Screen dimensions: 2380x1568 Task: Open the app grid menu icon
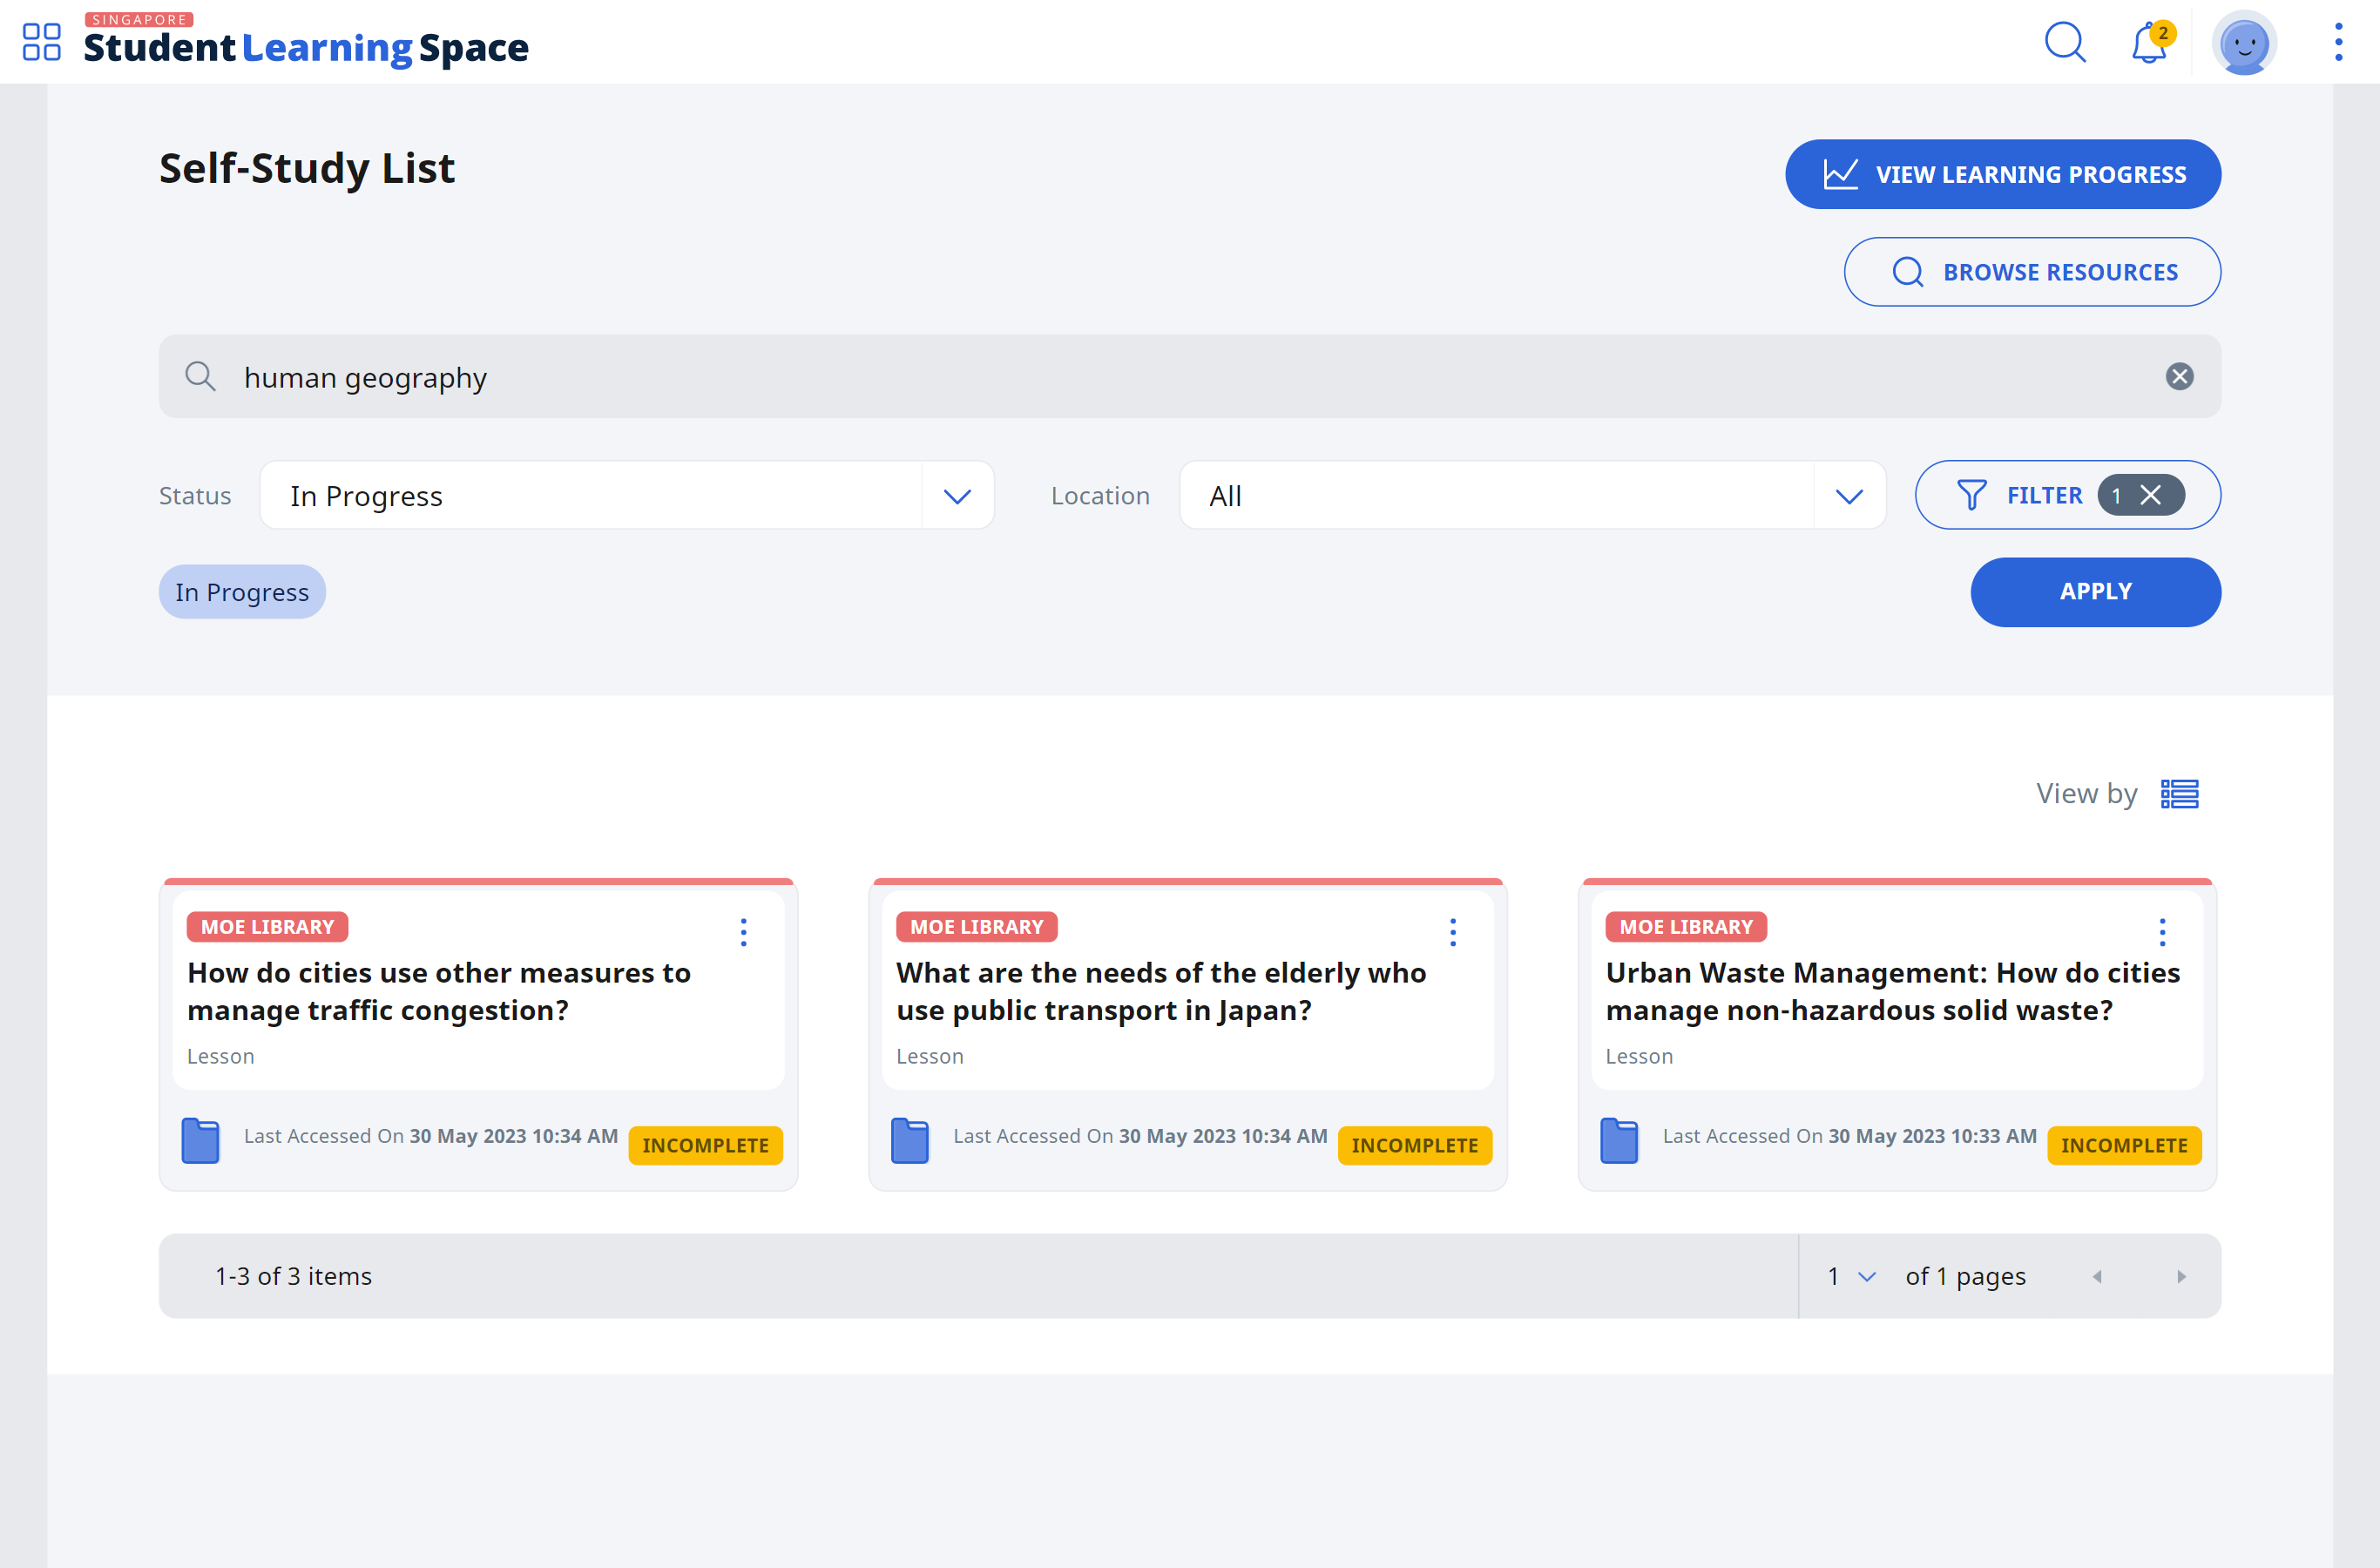41,42
